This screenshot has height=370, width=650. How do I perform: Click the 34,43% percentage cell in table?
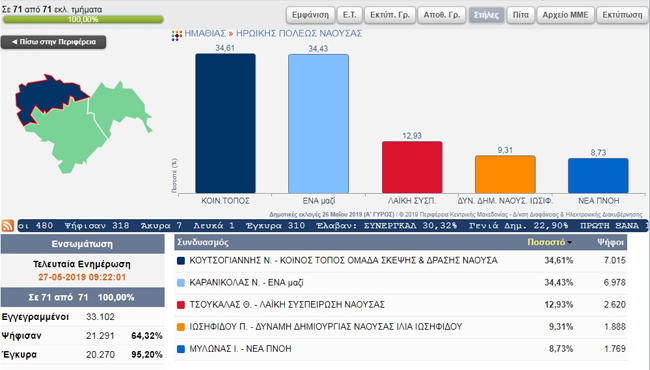558,283
